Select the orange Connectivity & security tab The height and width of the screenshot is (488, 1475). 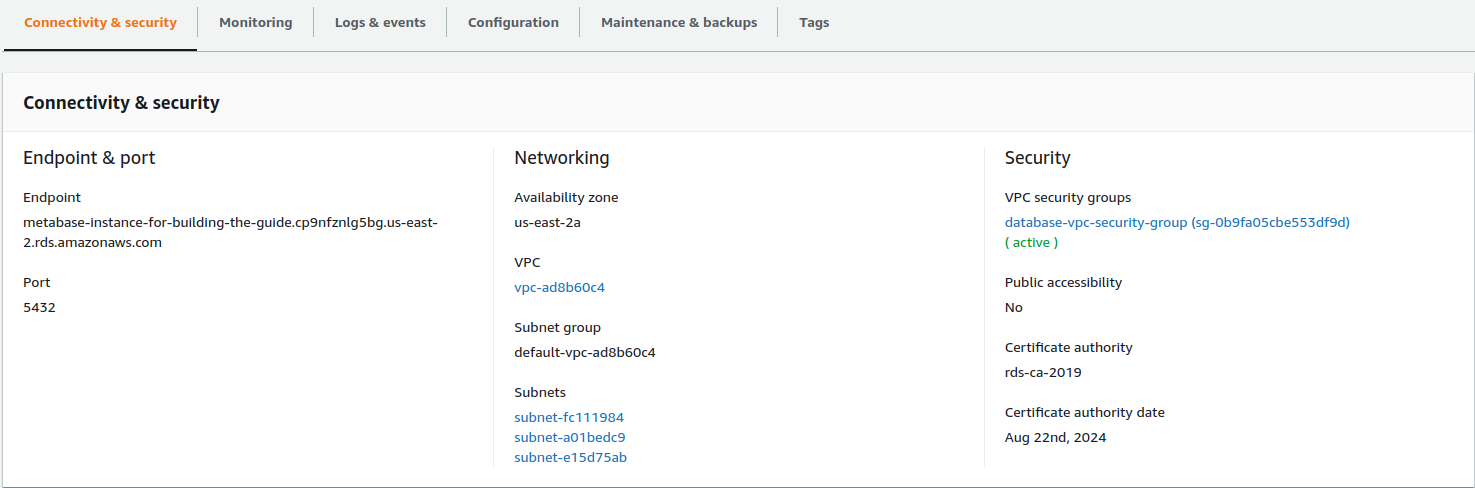point(100,22)
